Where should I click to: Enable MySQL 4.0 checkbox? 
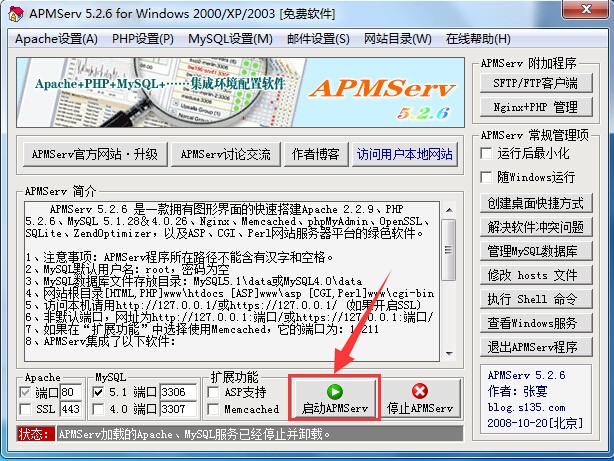pyautogui.click(x=98, y=409)
